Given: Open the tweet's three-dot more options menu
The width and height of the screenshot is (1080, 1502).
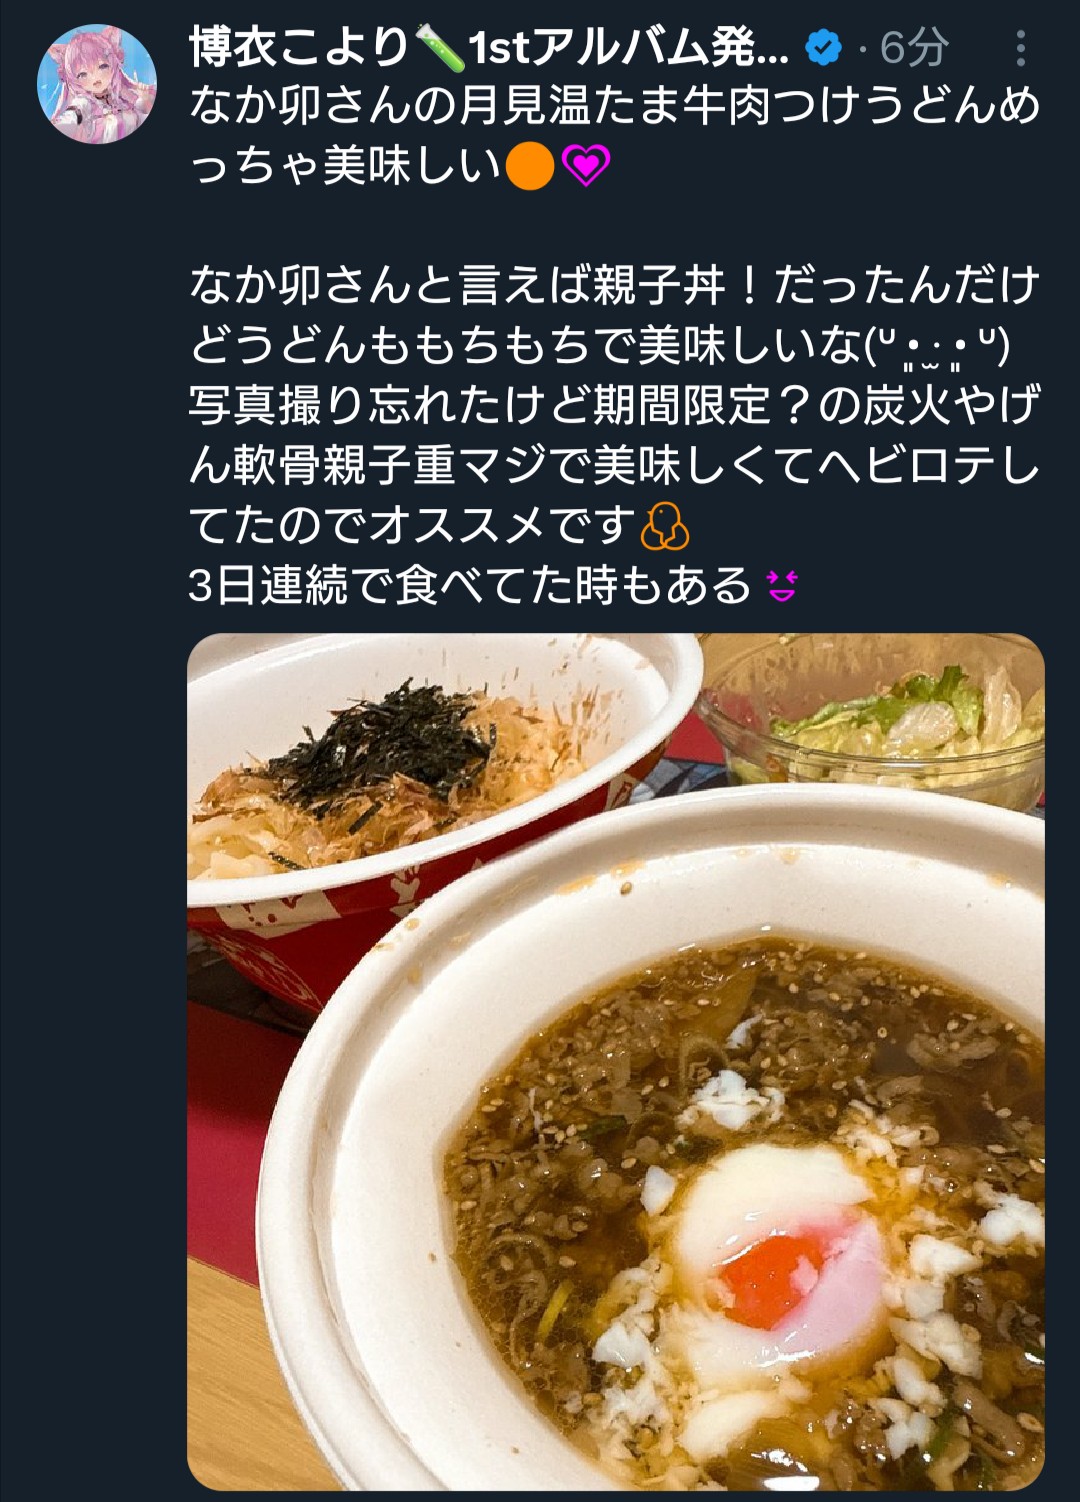Looking at the screenshot, I should 1020,48.
